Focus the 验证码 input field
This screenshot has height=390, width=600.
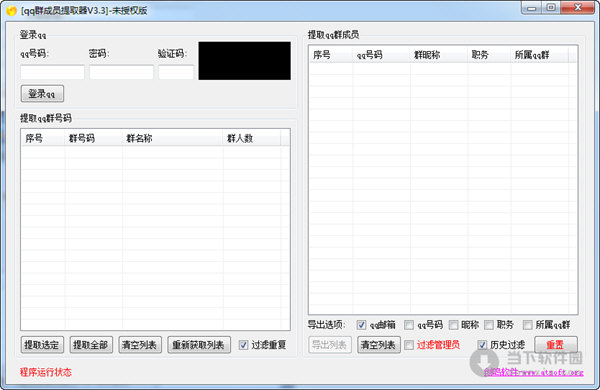click(176, 72)
